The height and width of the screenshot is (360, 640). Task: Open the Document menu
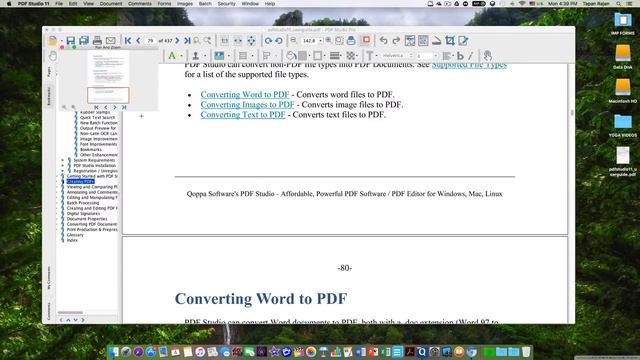[111, 4]
